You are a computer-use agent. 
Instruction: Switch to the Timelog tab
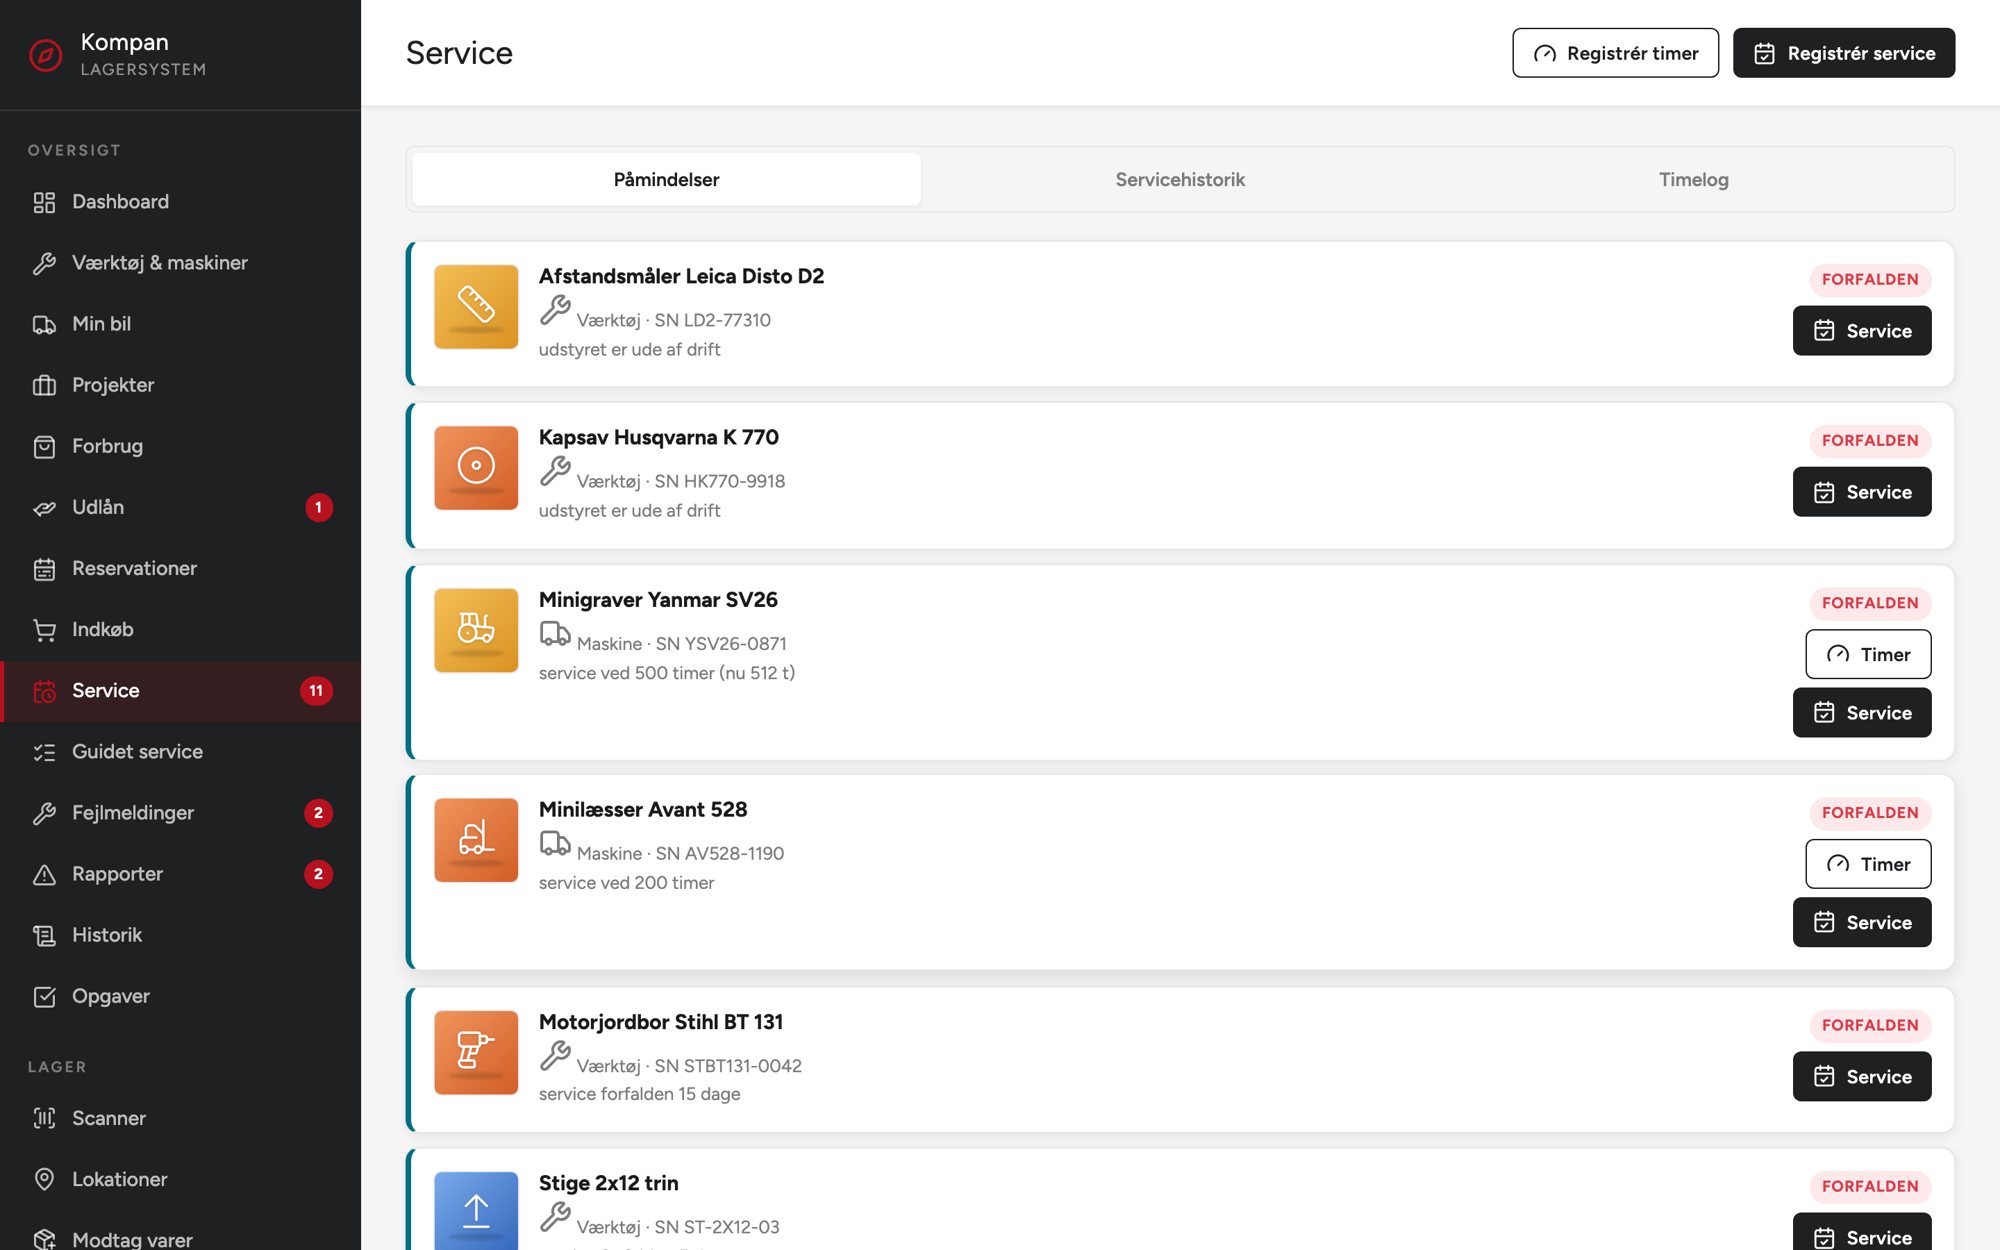point(1694,180)
